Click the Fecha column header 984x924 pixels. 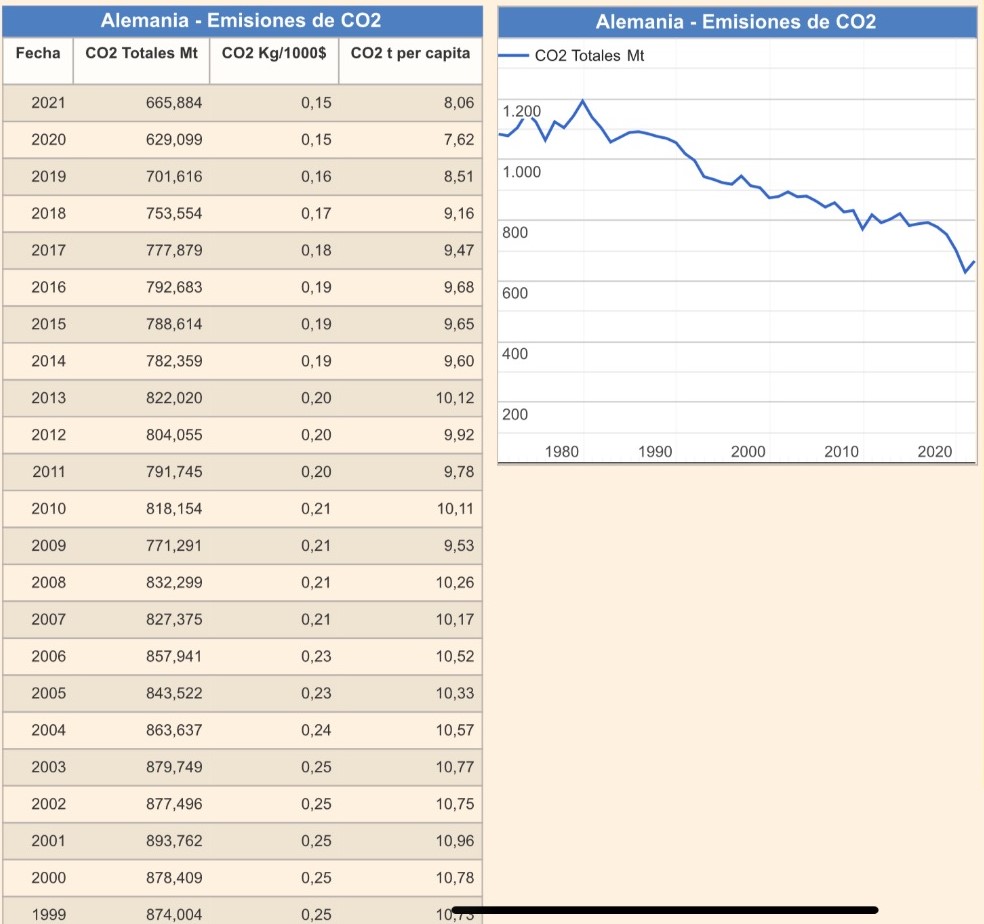(x=38, y=52)
